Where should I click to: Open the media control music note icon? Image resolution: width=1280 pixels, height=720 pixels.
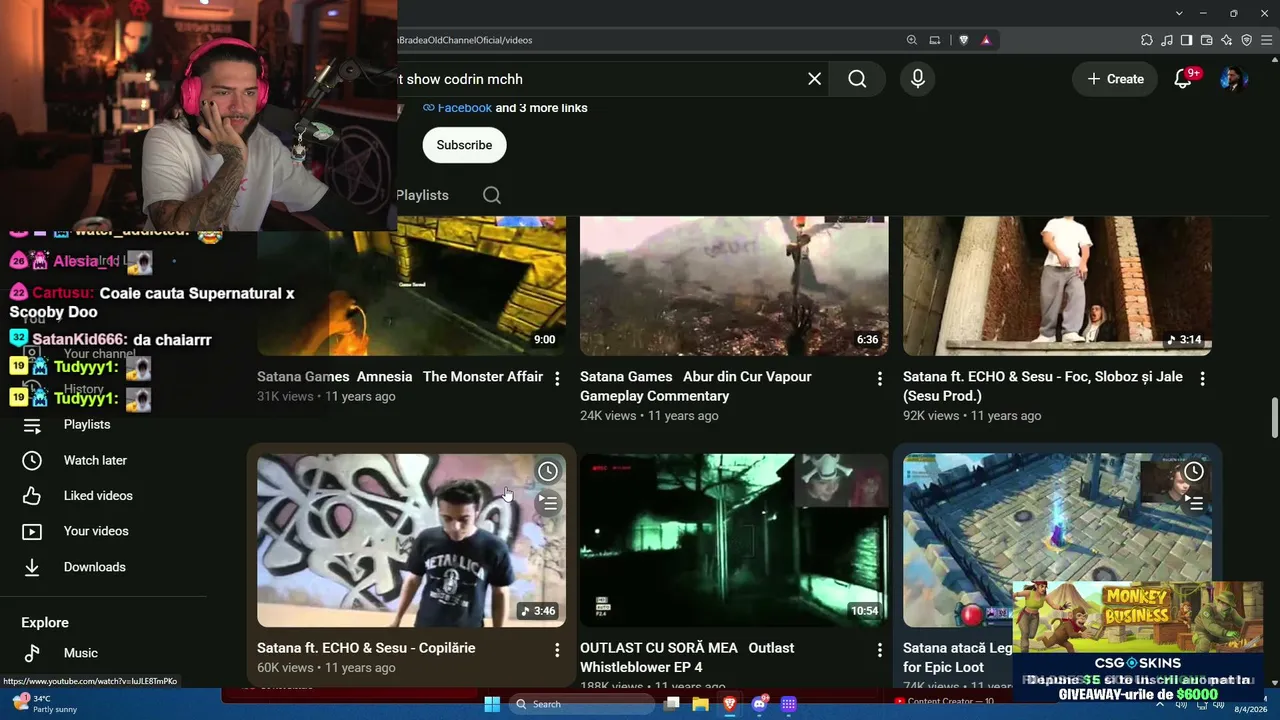pos(1167,40)
